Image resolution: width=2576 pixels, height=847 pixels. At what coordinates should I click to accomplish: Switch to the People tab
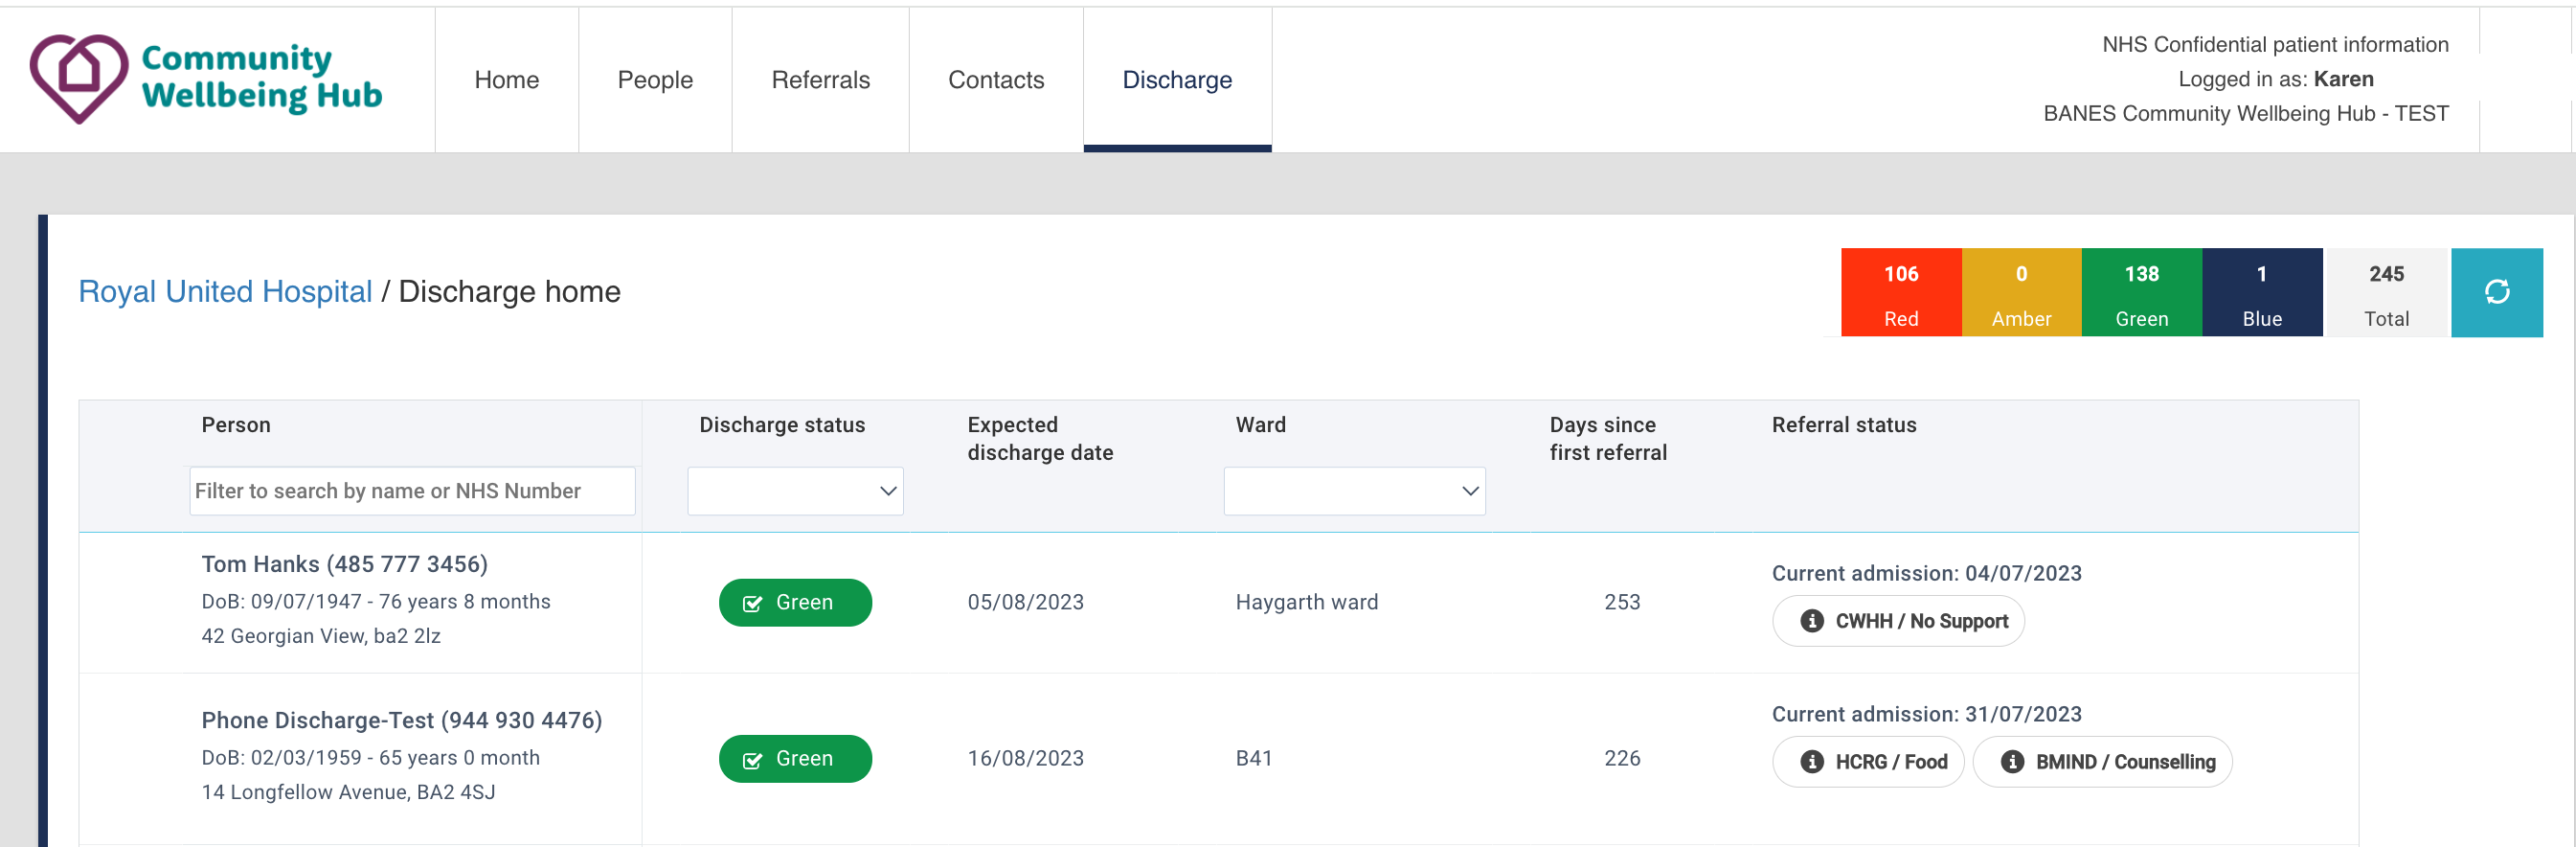(x=654, y=80)
